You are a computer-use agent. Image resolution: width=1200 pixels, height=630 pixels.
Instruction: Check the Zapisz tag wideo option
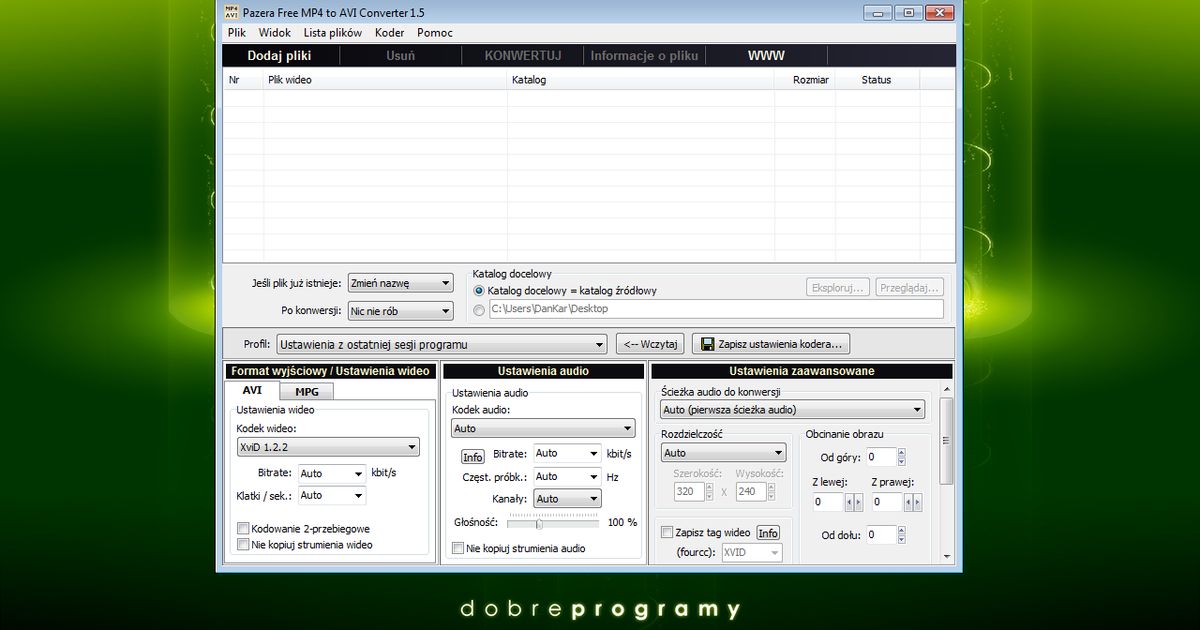667,533
